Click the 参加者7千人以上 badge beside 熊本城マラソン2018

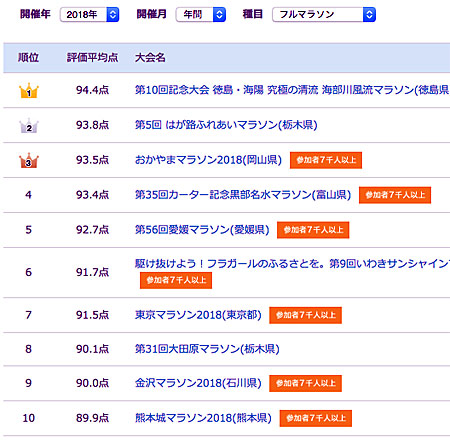[316, 418]
